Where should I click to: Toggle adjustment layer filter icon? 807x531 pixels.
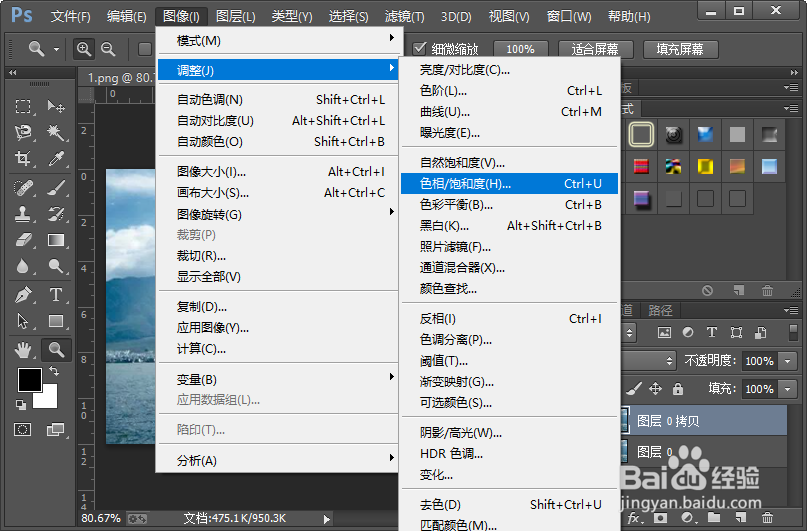point(688,332)
